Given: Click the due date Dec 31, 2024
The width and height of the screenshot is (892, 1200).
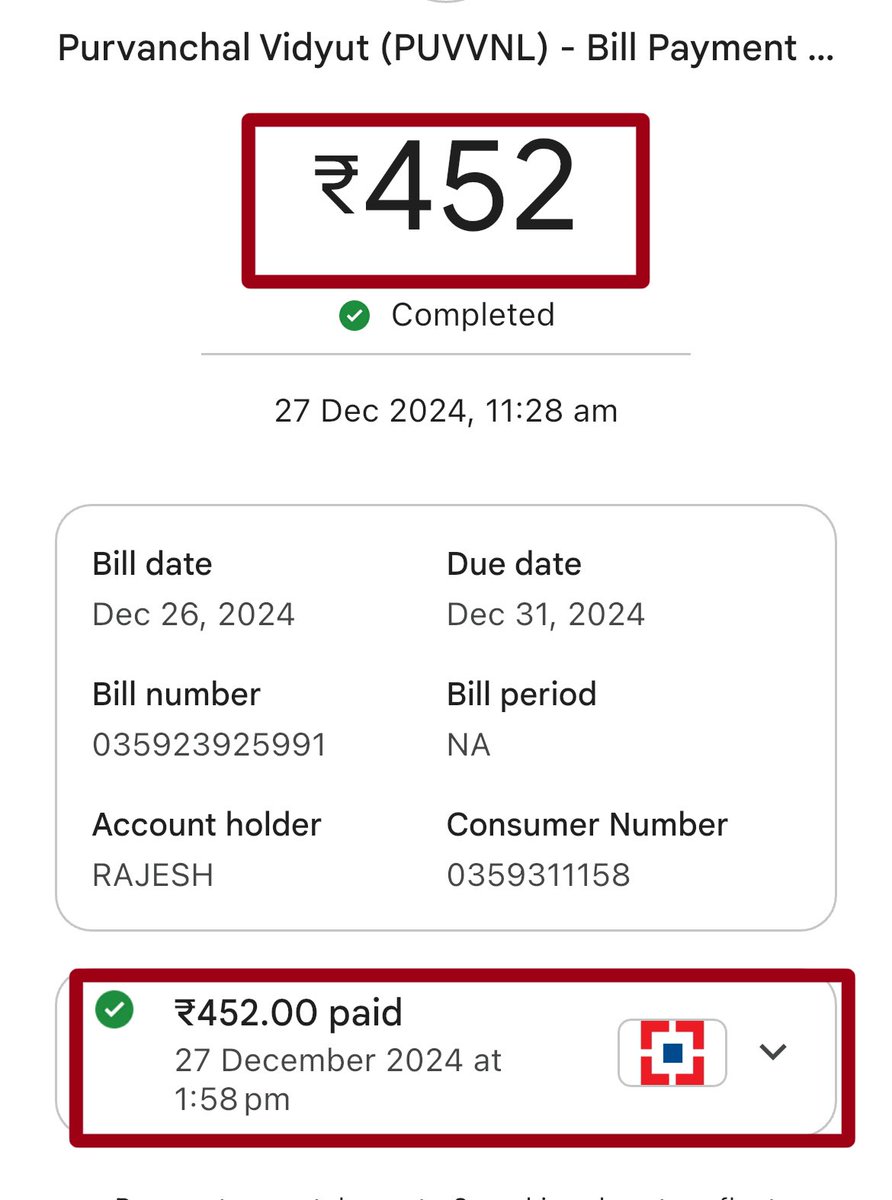Looking at the screenshot, I should click(x=546, y=614).
